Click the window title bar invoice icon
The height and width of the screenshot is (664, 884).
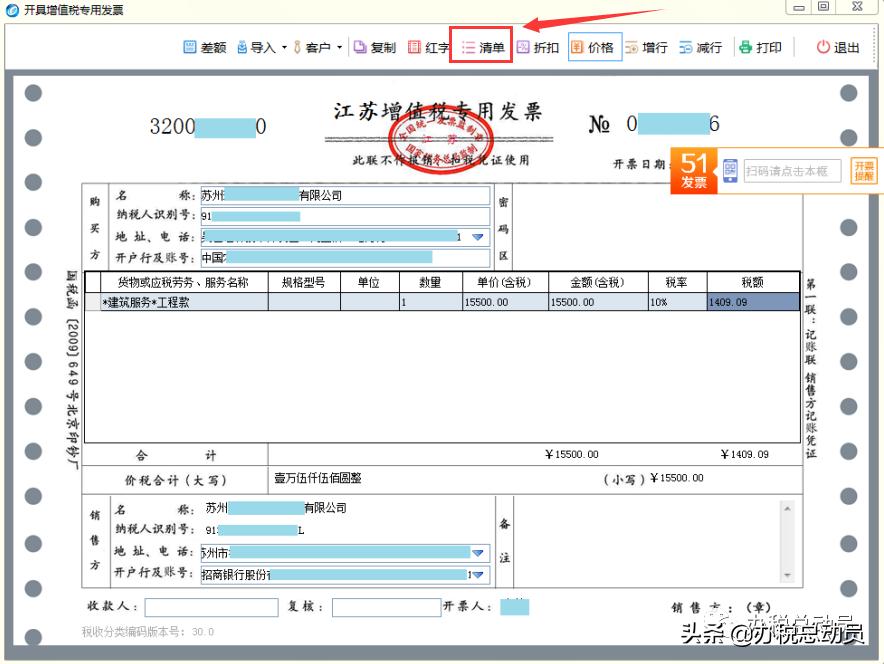10,9
